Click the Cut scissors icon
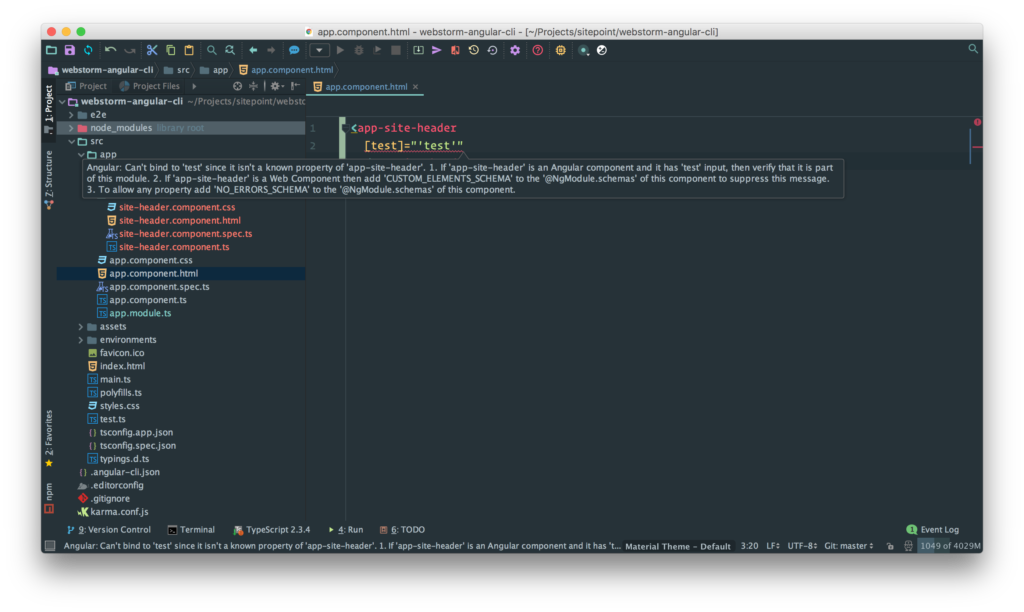 tap(152, 50)
